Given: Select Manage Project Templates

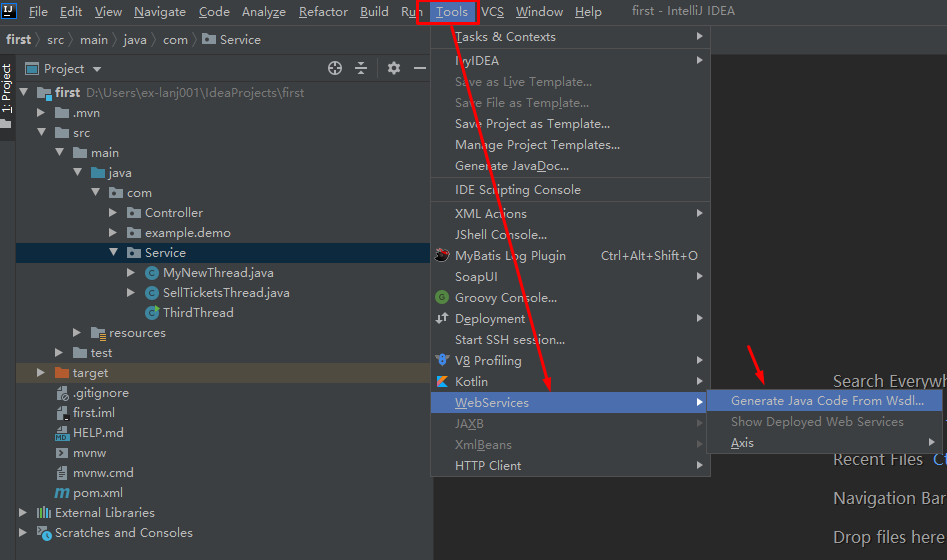Looking at the screenshot, I should [570, 145].
